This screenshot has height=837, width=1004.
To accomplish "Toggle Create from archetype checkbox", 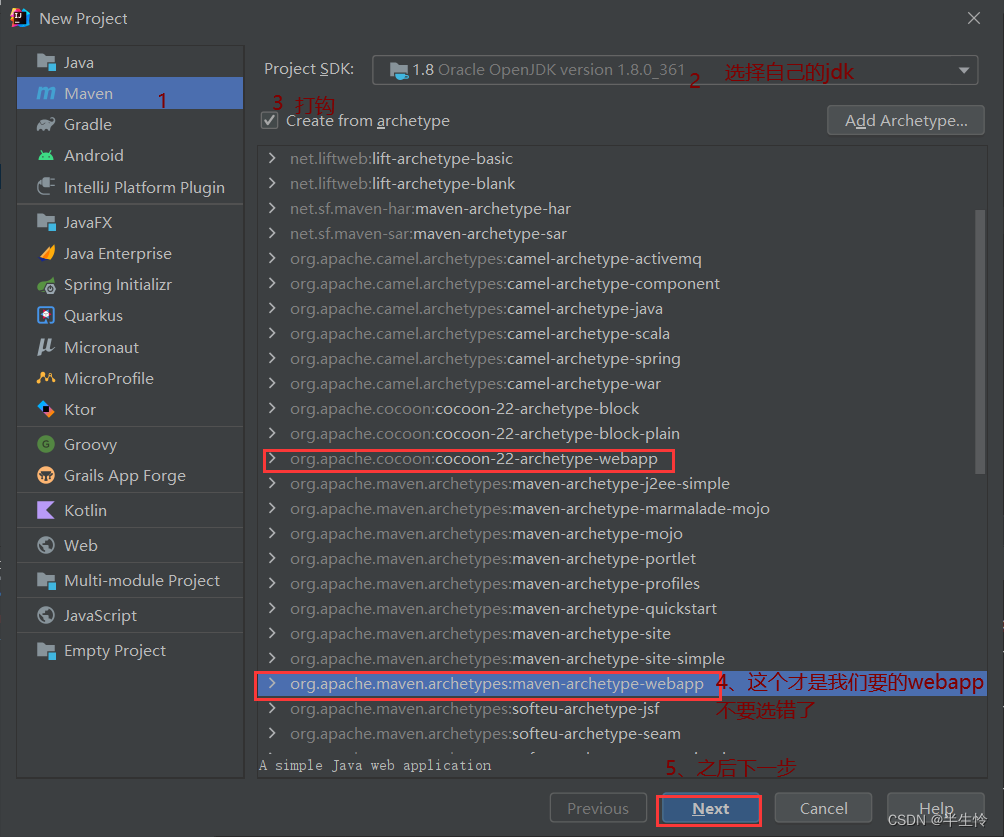I will [270, 120].
